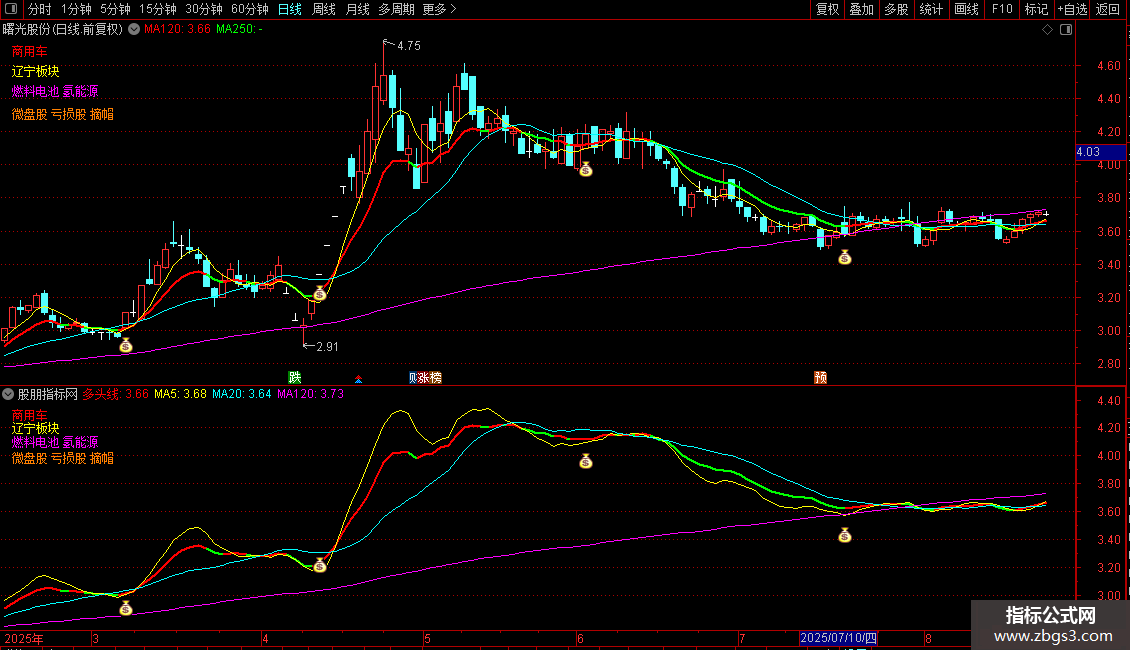Click the 4.75 high price label
The width and height of the screenshot is (1130, 650).
pyautogui.click(x=409, y=45)
